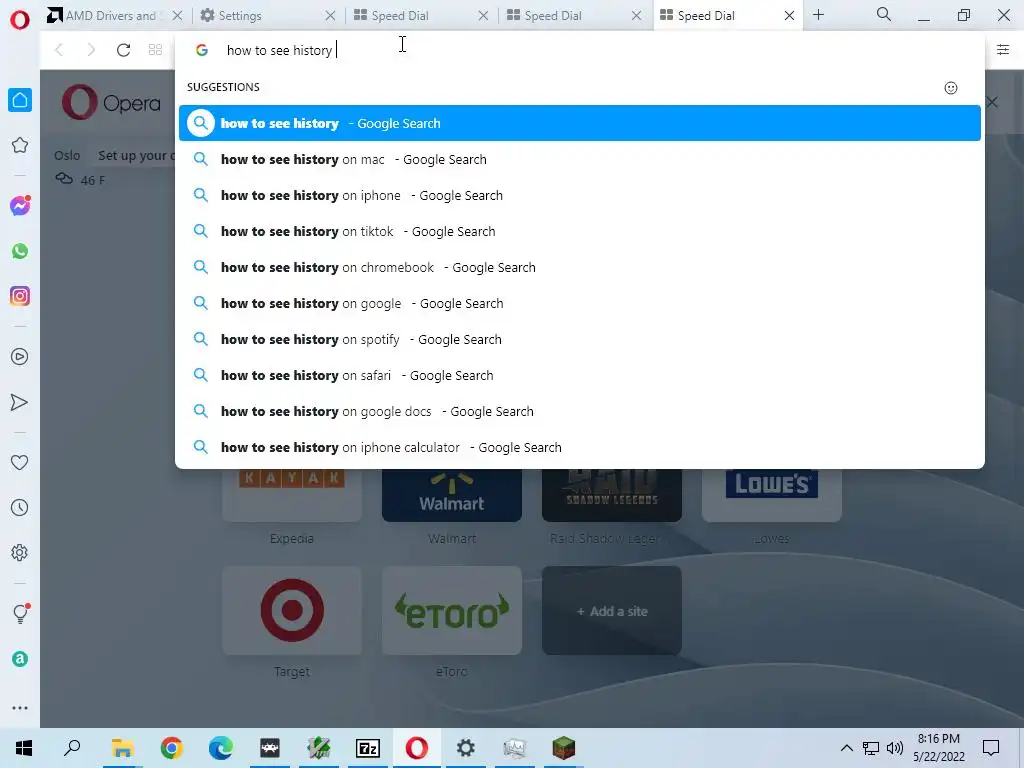Screen dimensions: 1024x768
Task: Click the green circular 'a' sidebar icon
Action: (20, 659)
